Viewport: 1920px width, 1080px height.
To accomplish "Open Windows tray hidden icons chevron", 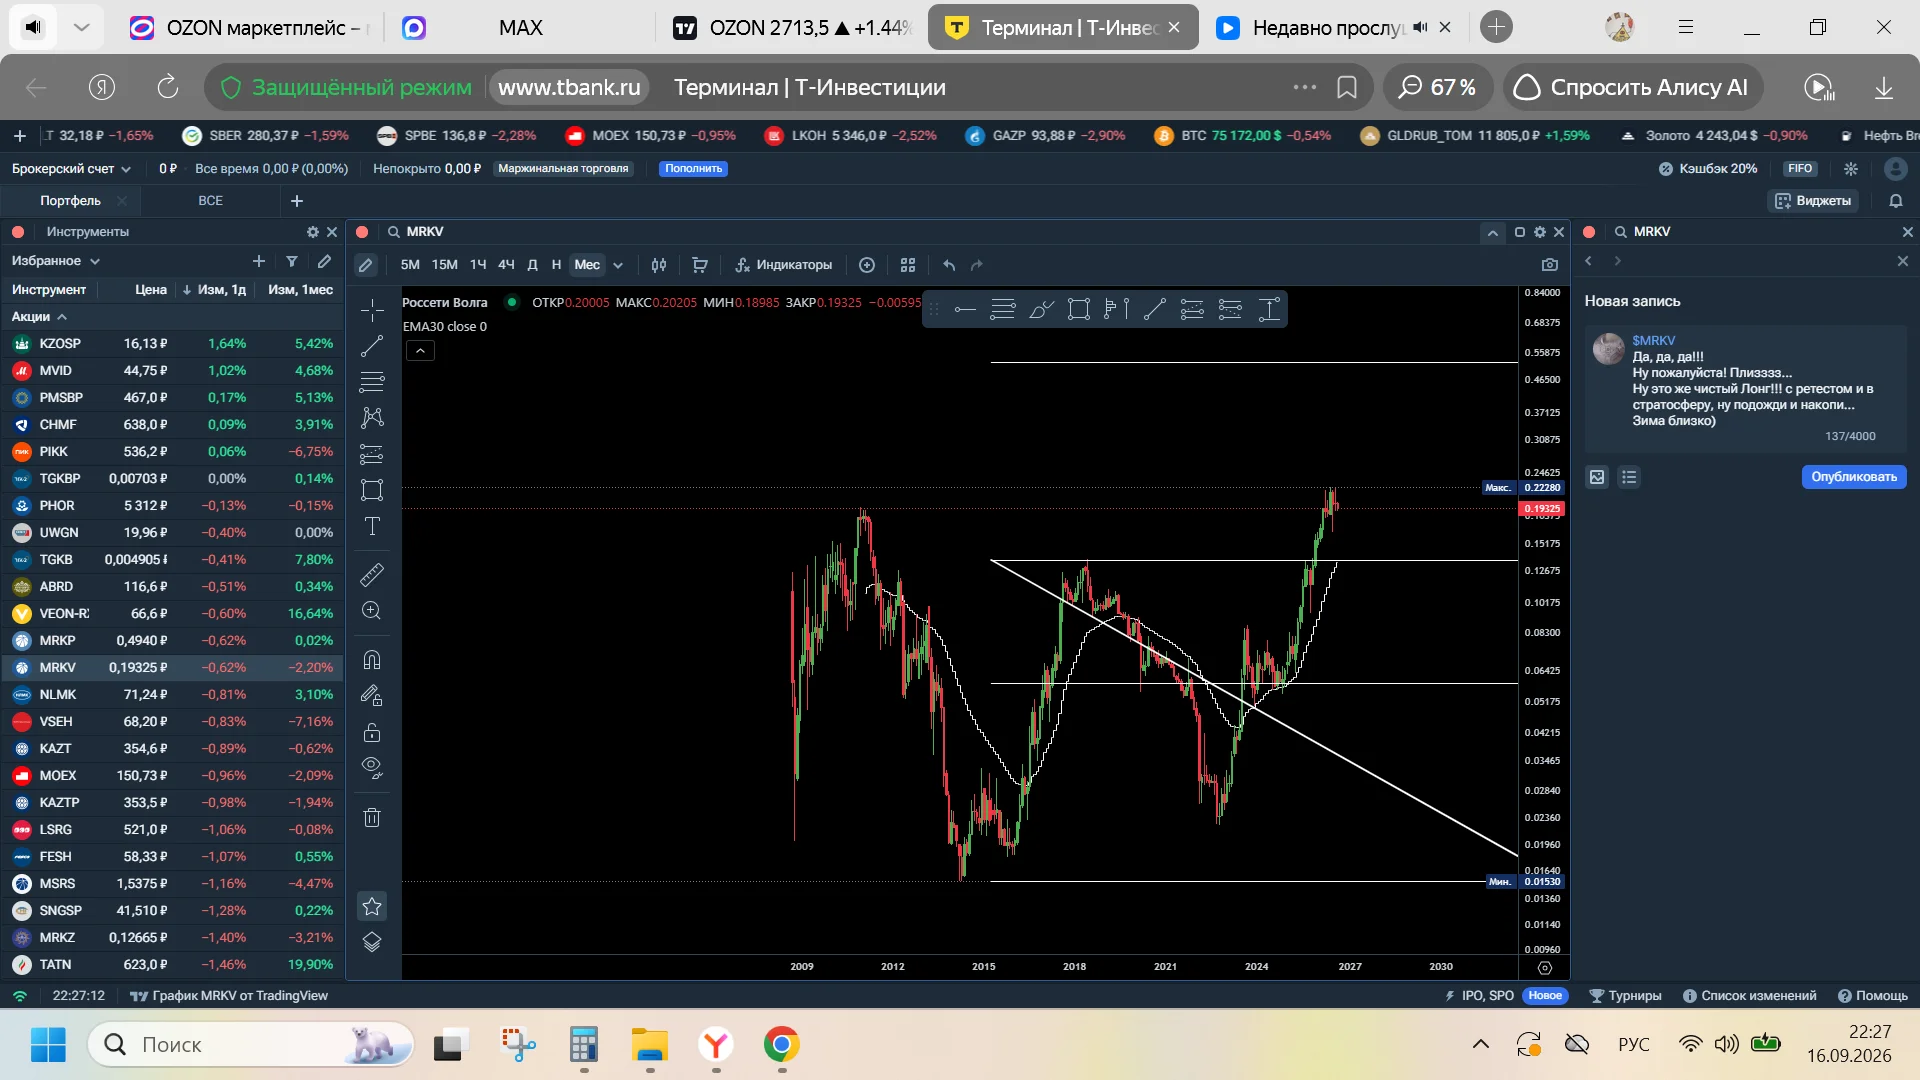I will [x=1481, y=1045].
